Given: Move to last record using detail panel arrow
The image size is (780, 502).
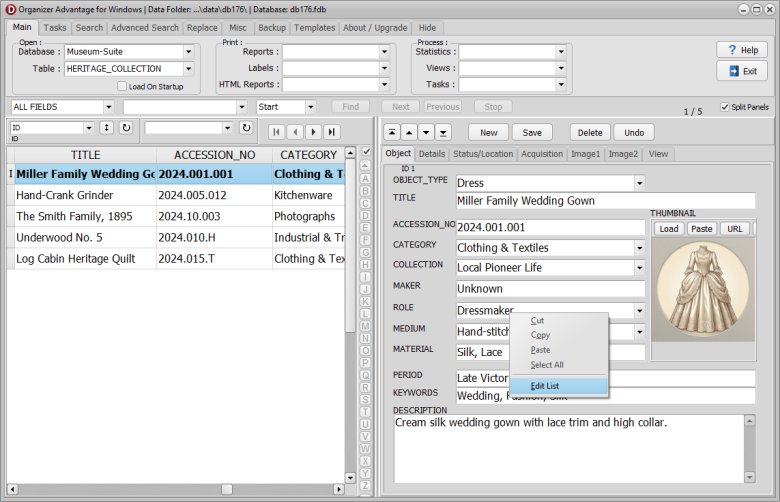Looking at the screenshot, I should [443, 132].
